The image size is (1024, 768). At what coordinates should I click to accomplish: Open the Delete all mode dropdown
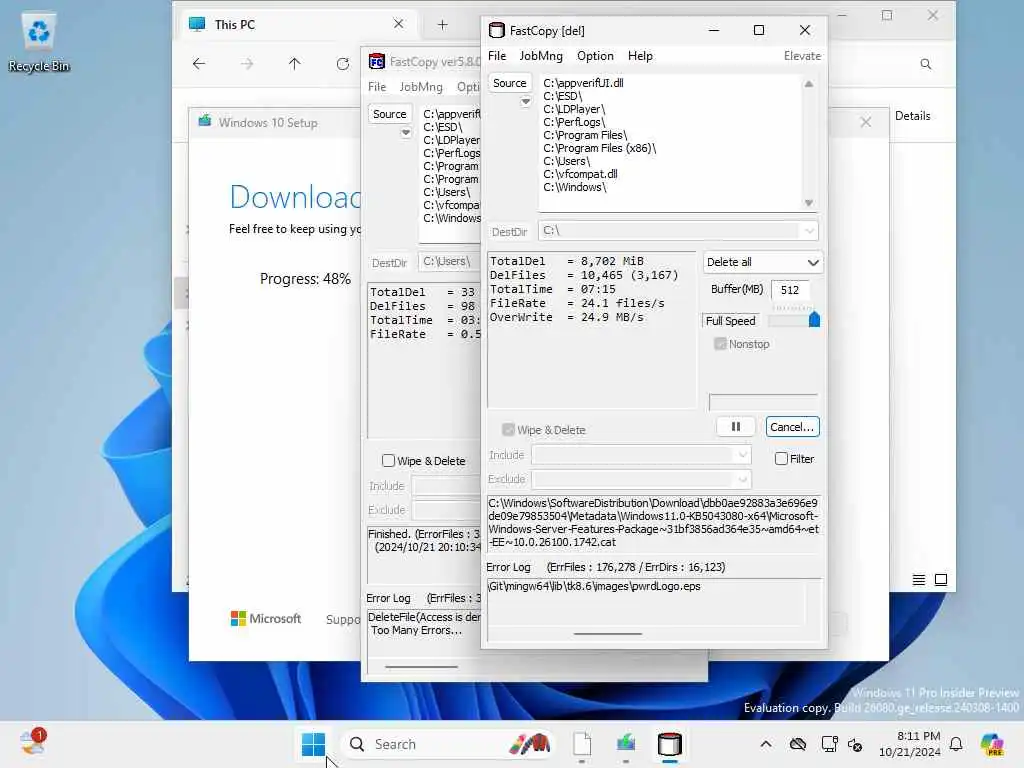pyautogui.click(x=762, y=262)
